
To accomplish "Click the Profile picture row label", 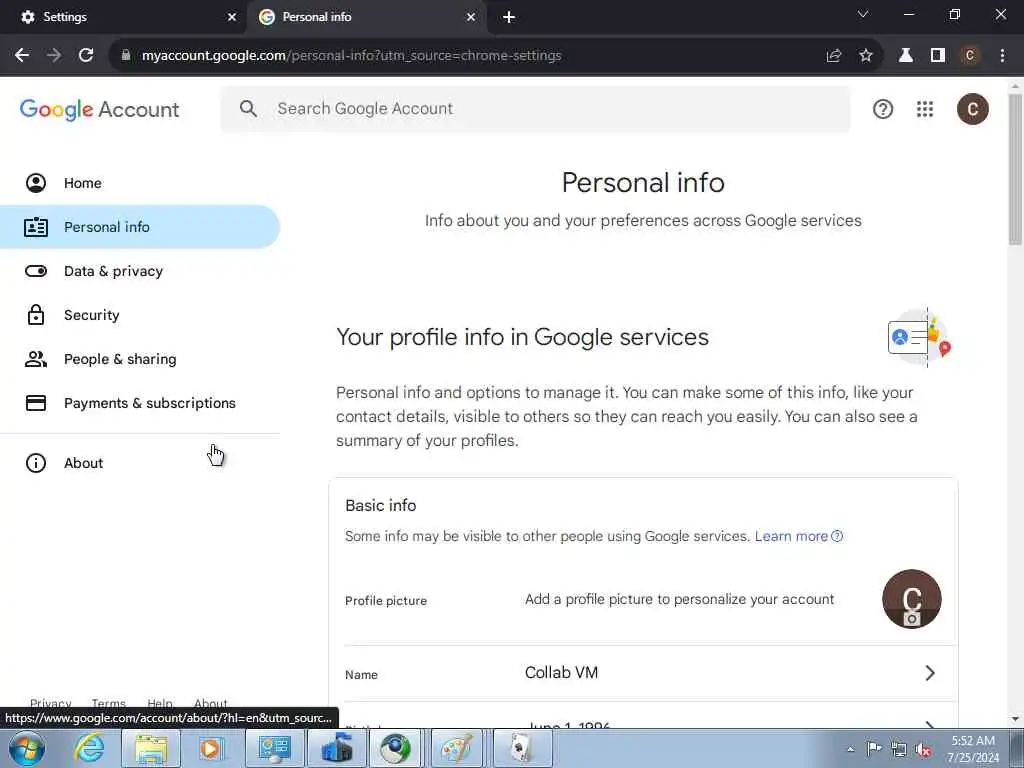I will (x=386, y=601).
